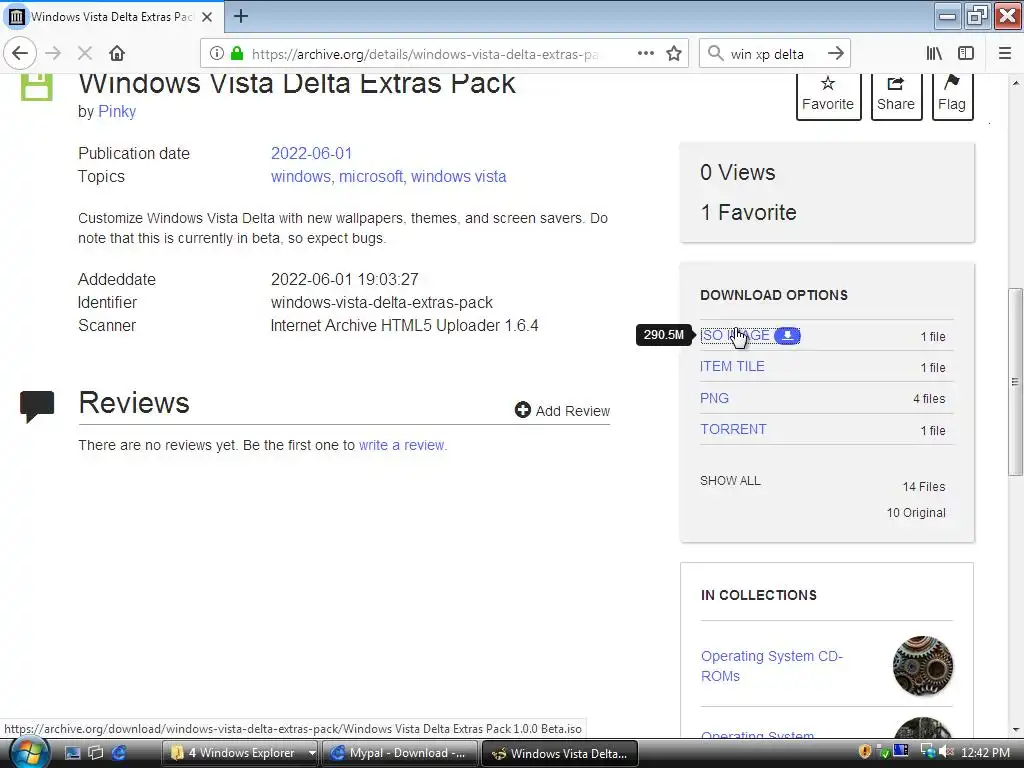Click in the address bar URL
This screenshot has width=1024, height=768.
(424, 54)
